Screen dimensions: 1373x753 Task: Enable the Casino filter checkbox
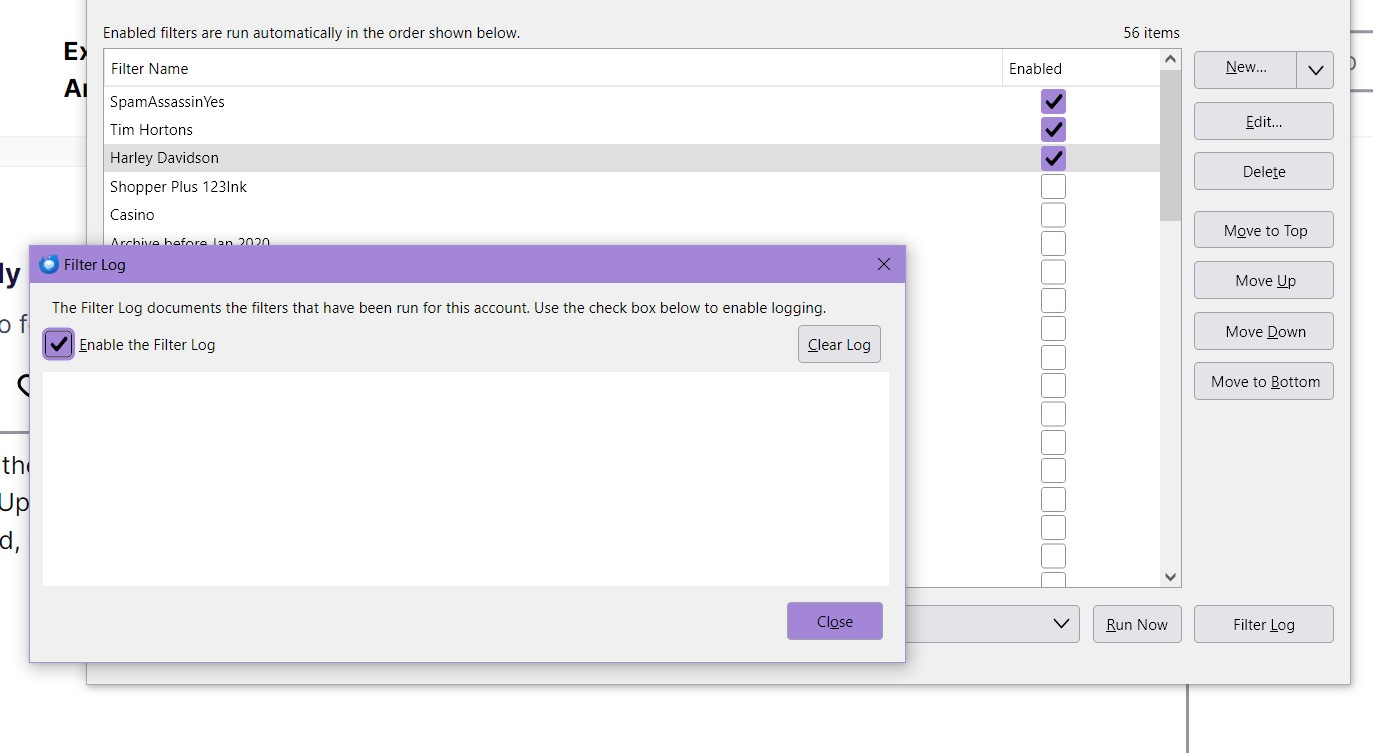point(1053,215)
